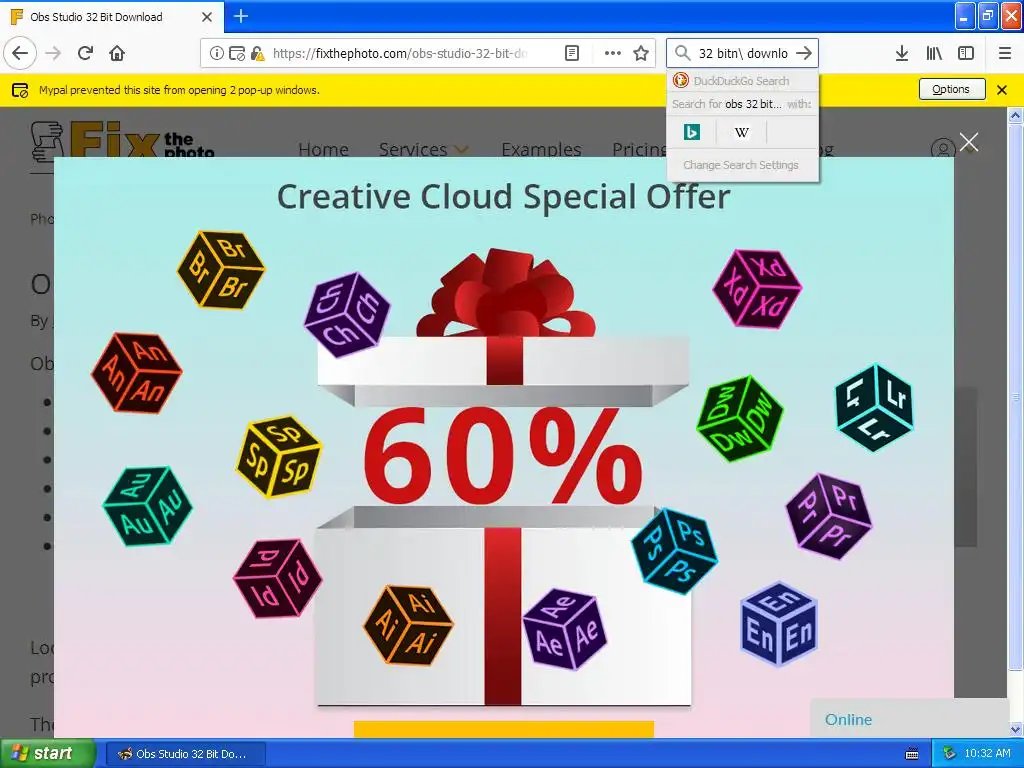The width and height of the screenshot is (1024, 768).
Task: Open the page actions three-dot menu
Action: [x=612, y=54]
